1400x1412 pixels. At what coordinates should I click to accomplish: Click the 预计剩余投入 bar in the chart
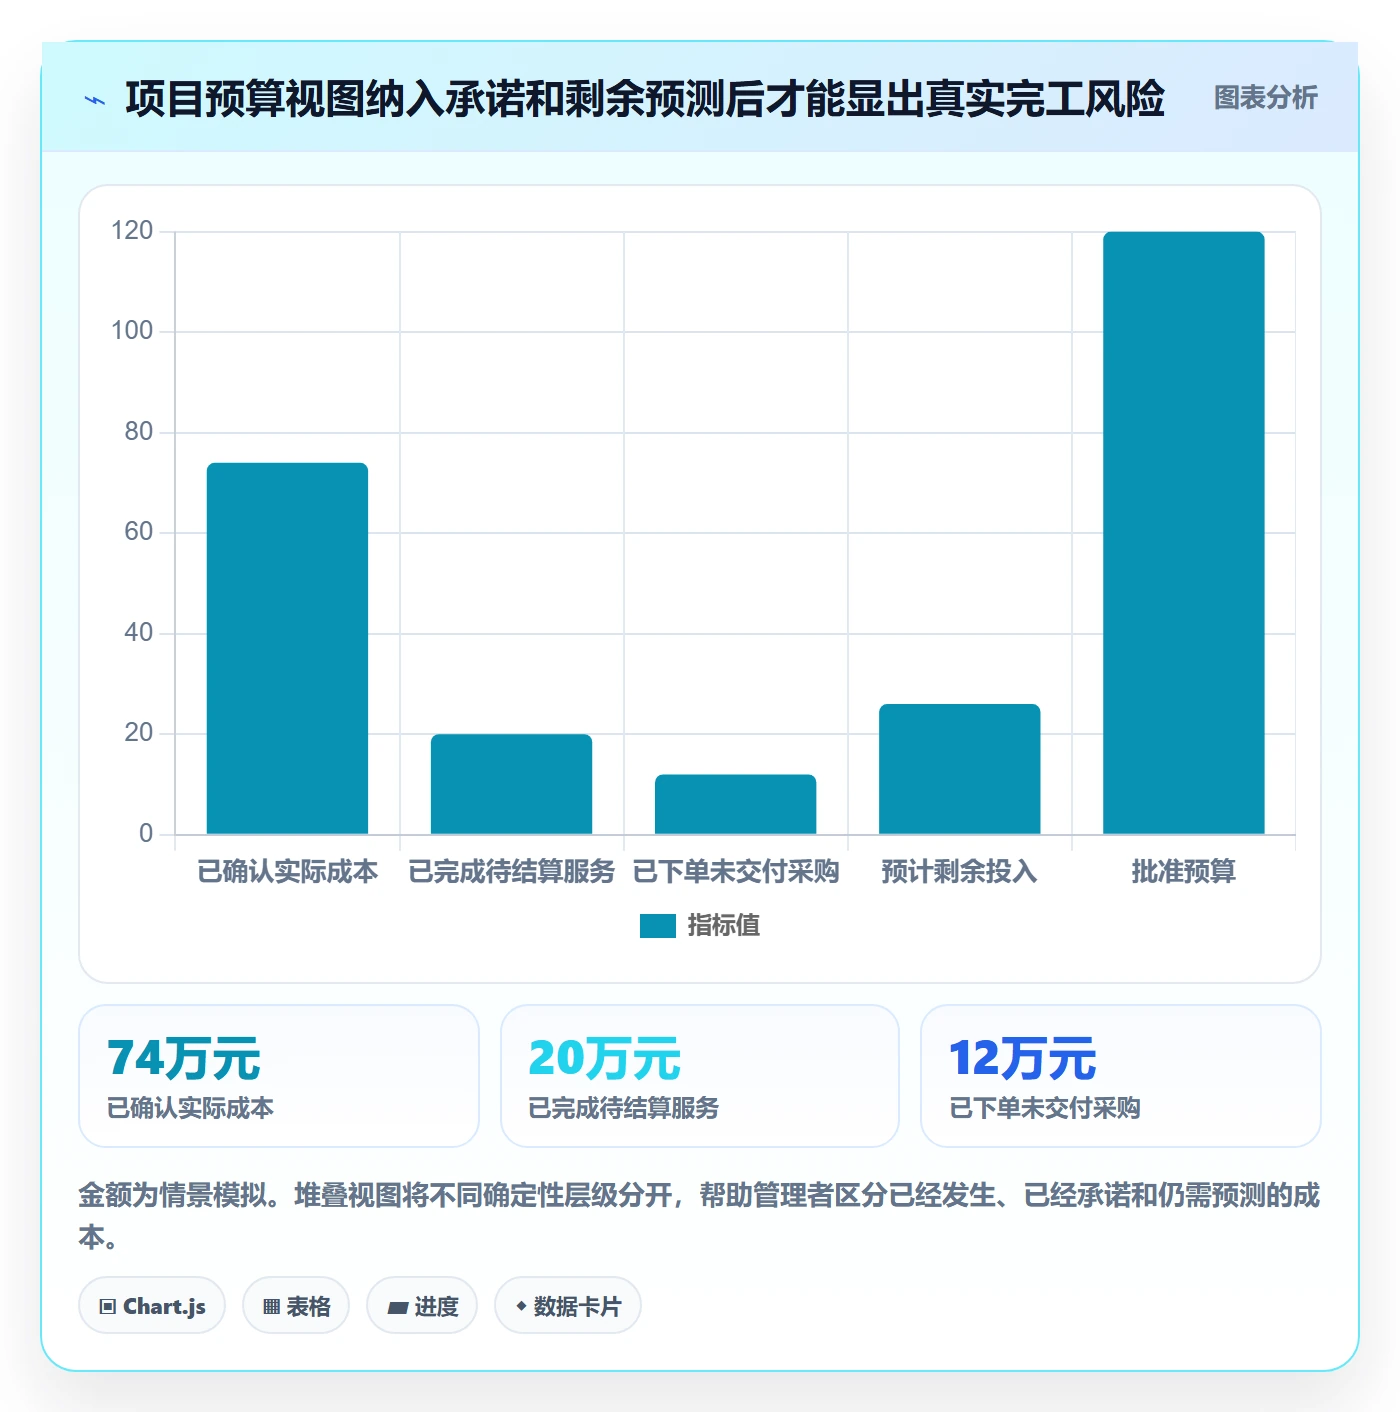click(960, 769)
